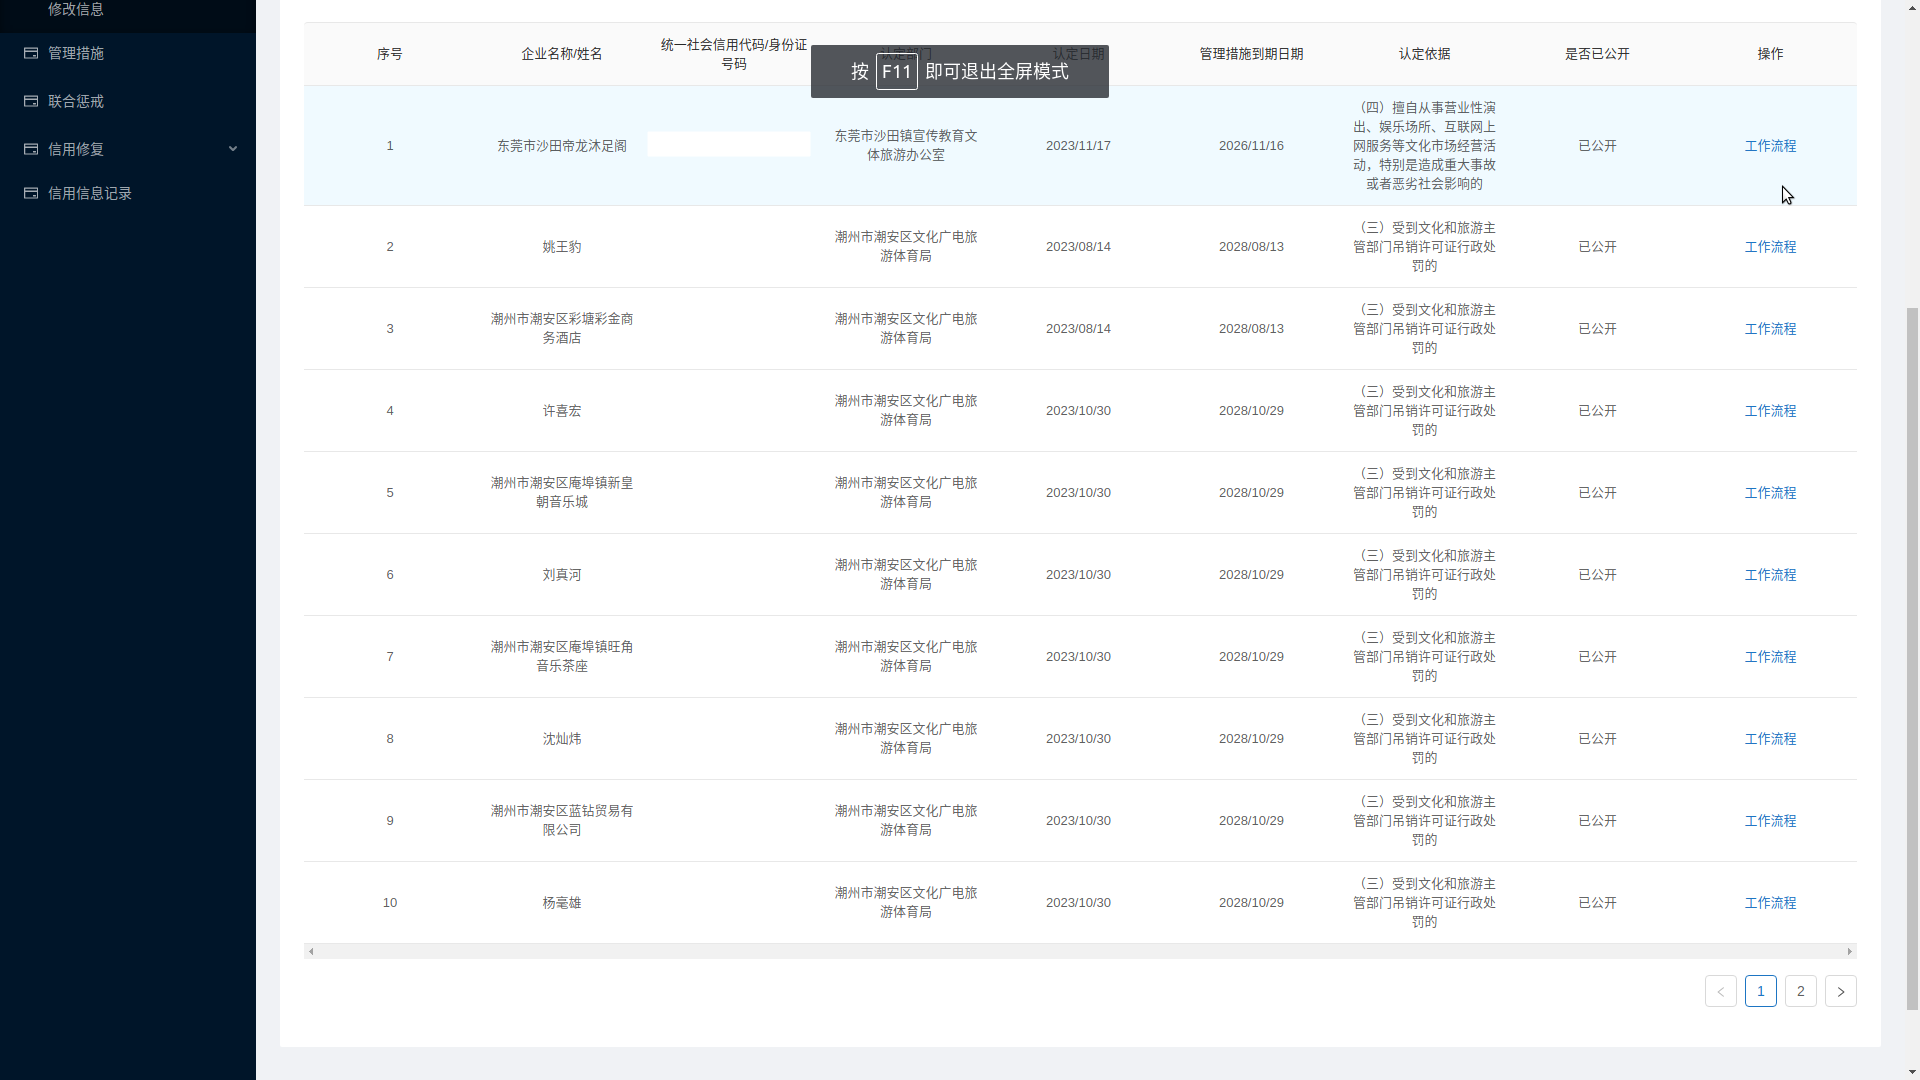
Task: Click the 信用修复 sidebar icon
Action: tap(30, 148)
